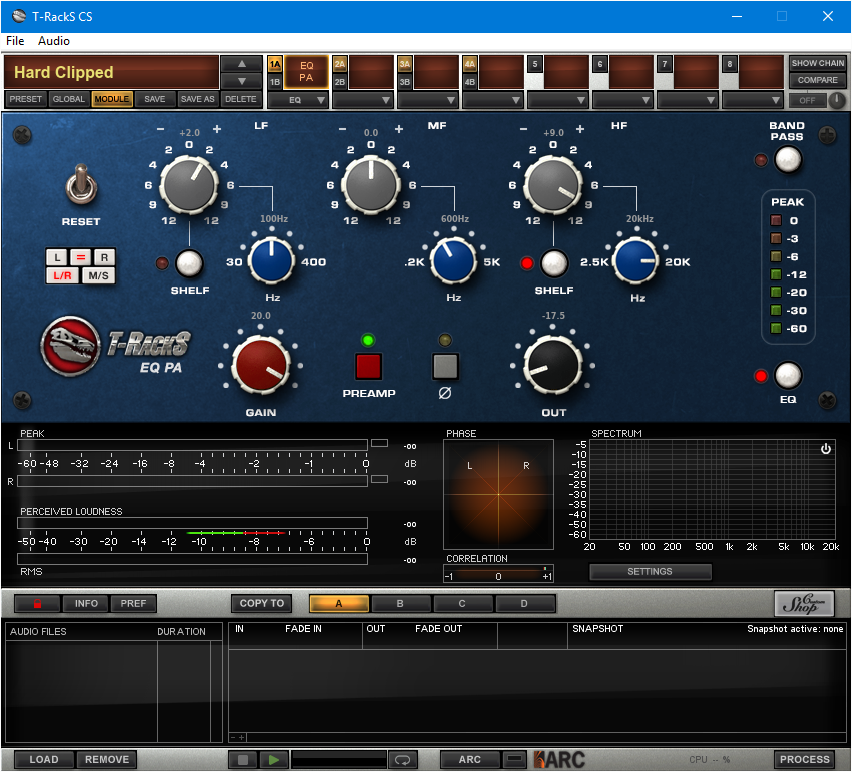Open the Audio menu
The image size is (852, 772).
pos(54,41)
